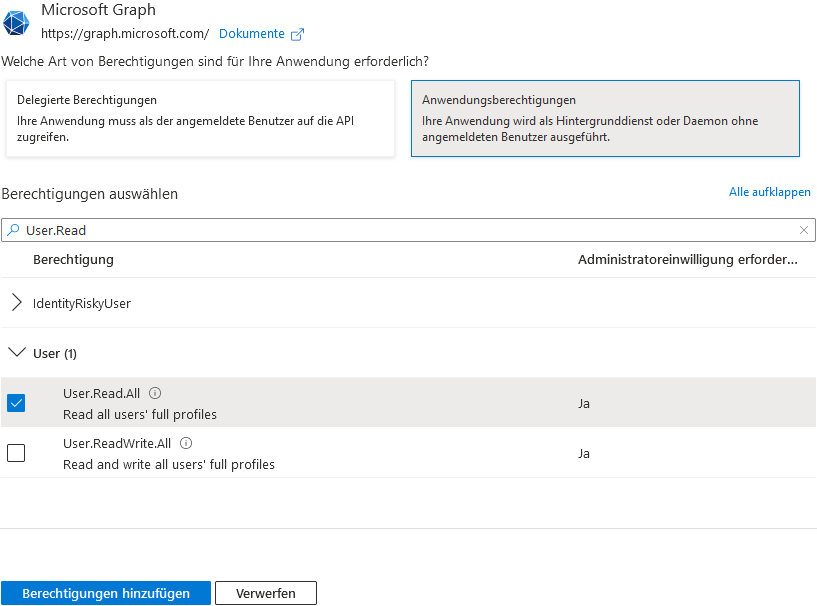
Task: Open the Dokumente link
Action: point(252,34)
